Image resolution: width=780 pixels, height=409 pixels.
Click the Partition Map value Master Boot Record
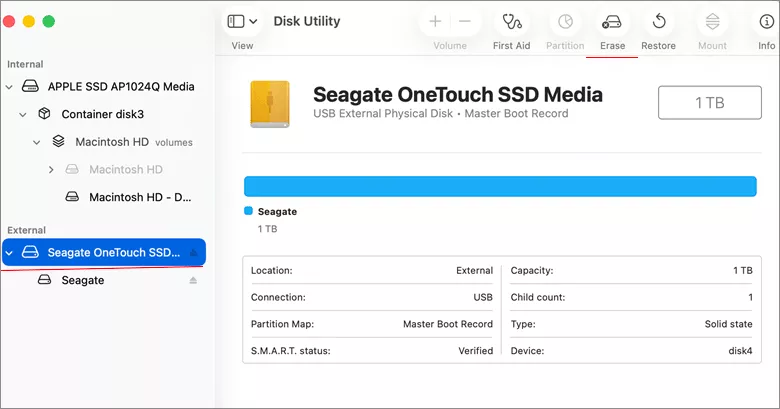(x=448, y=324)
